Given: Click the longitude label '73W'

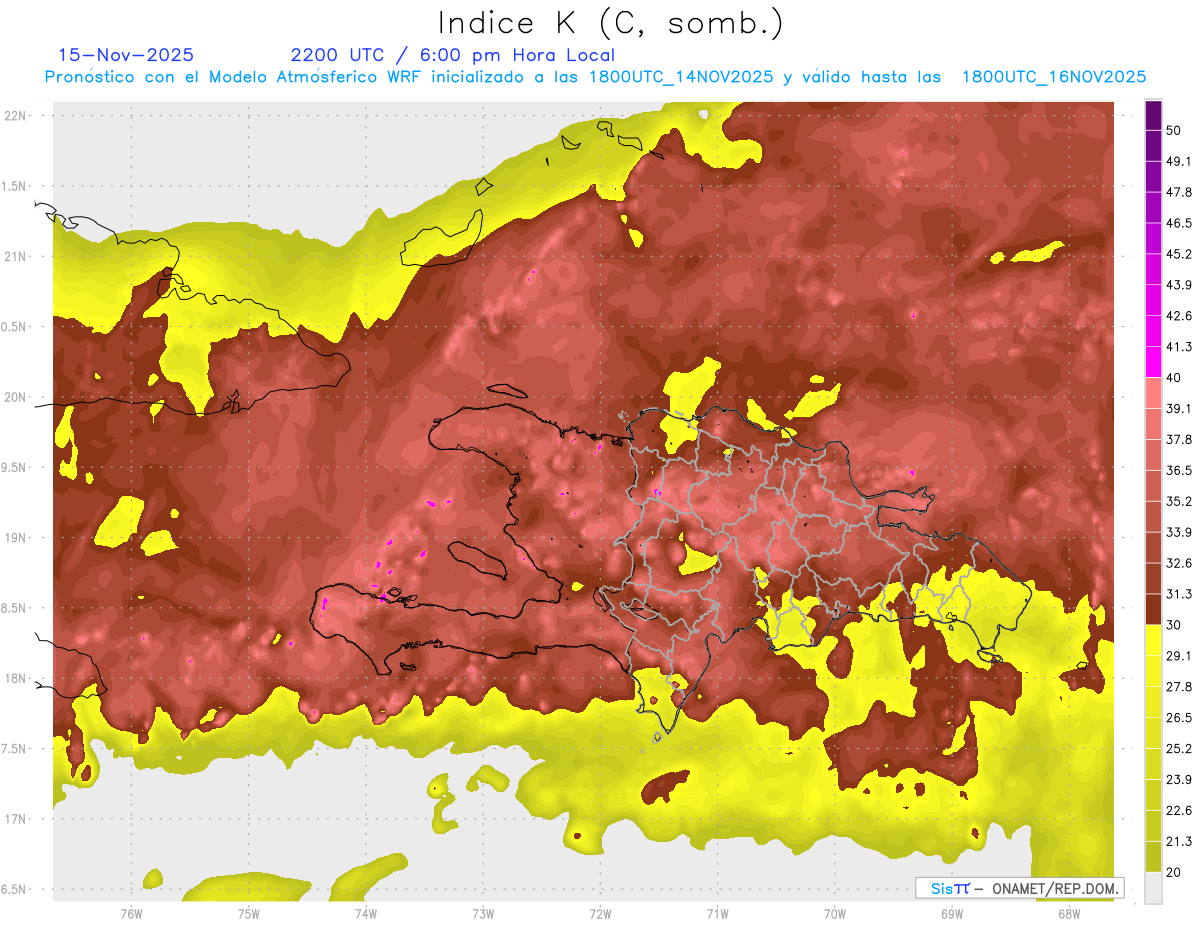Looking at the screenshot, I should pyautogui.click(x=483, y=914).
